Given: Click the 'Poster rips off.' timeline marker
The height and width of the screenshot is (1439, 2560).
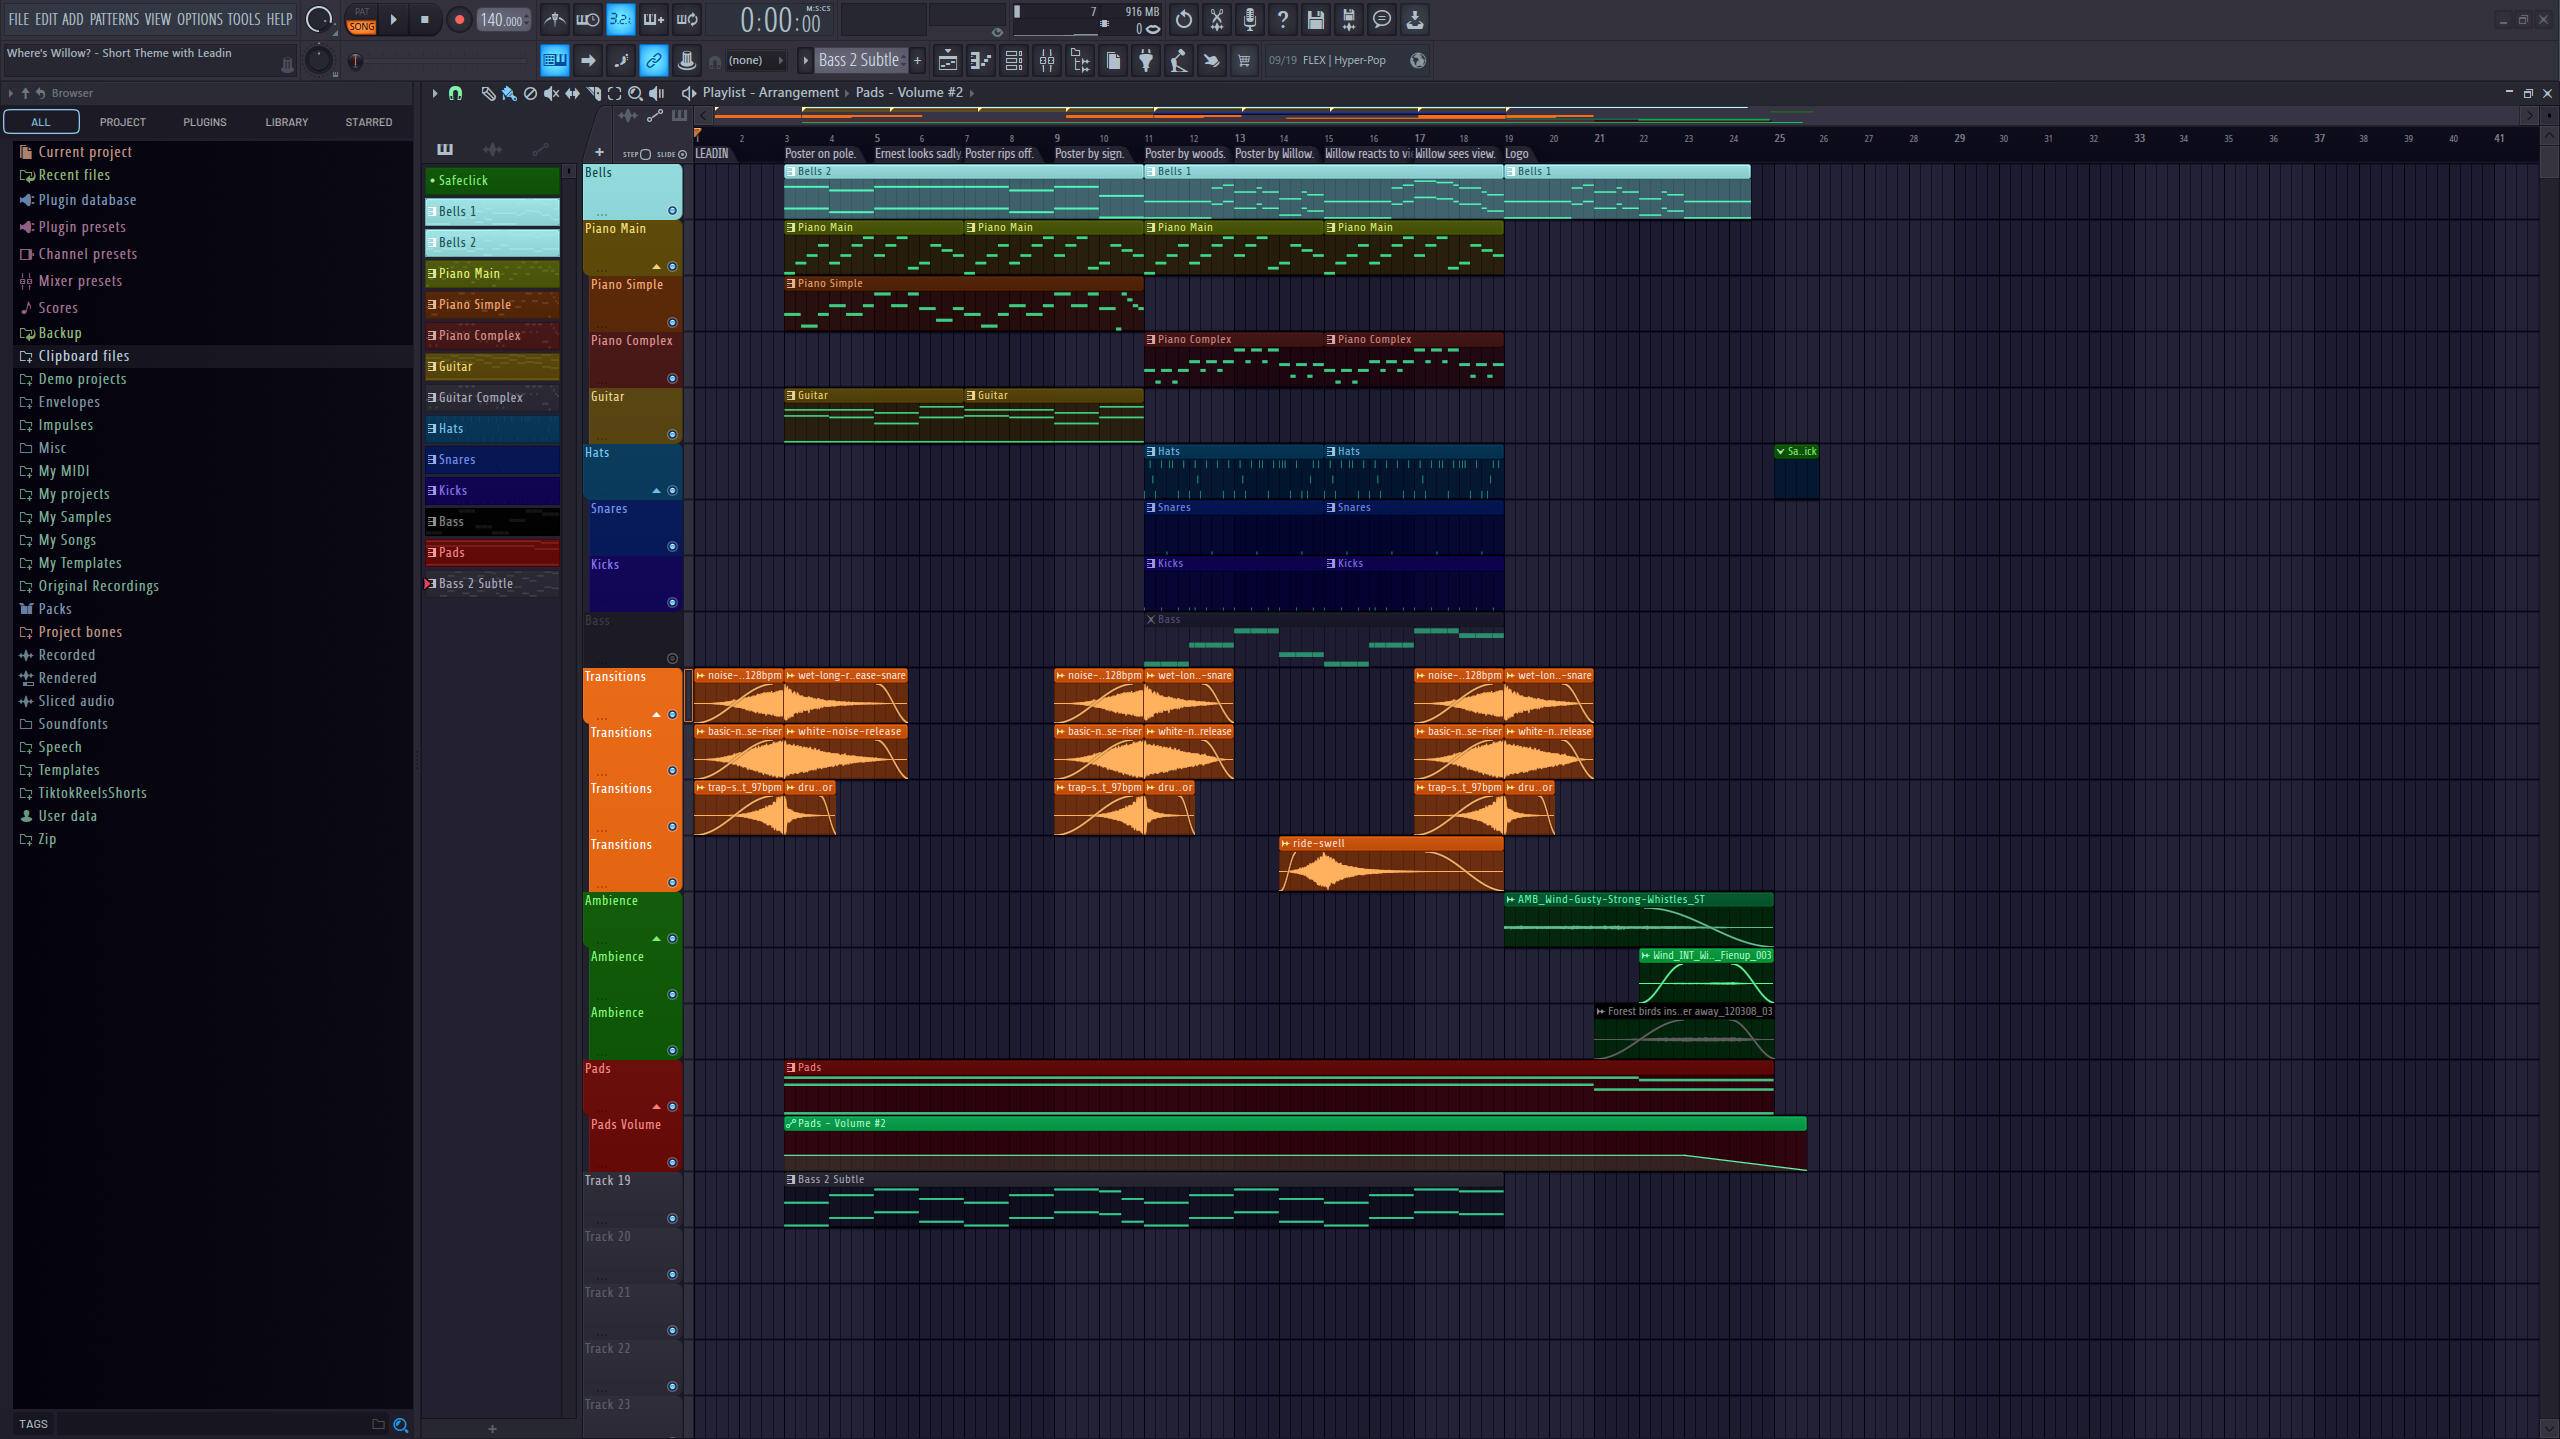Looking at the screenshot, I should click(x=998, y=153).
